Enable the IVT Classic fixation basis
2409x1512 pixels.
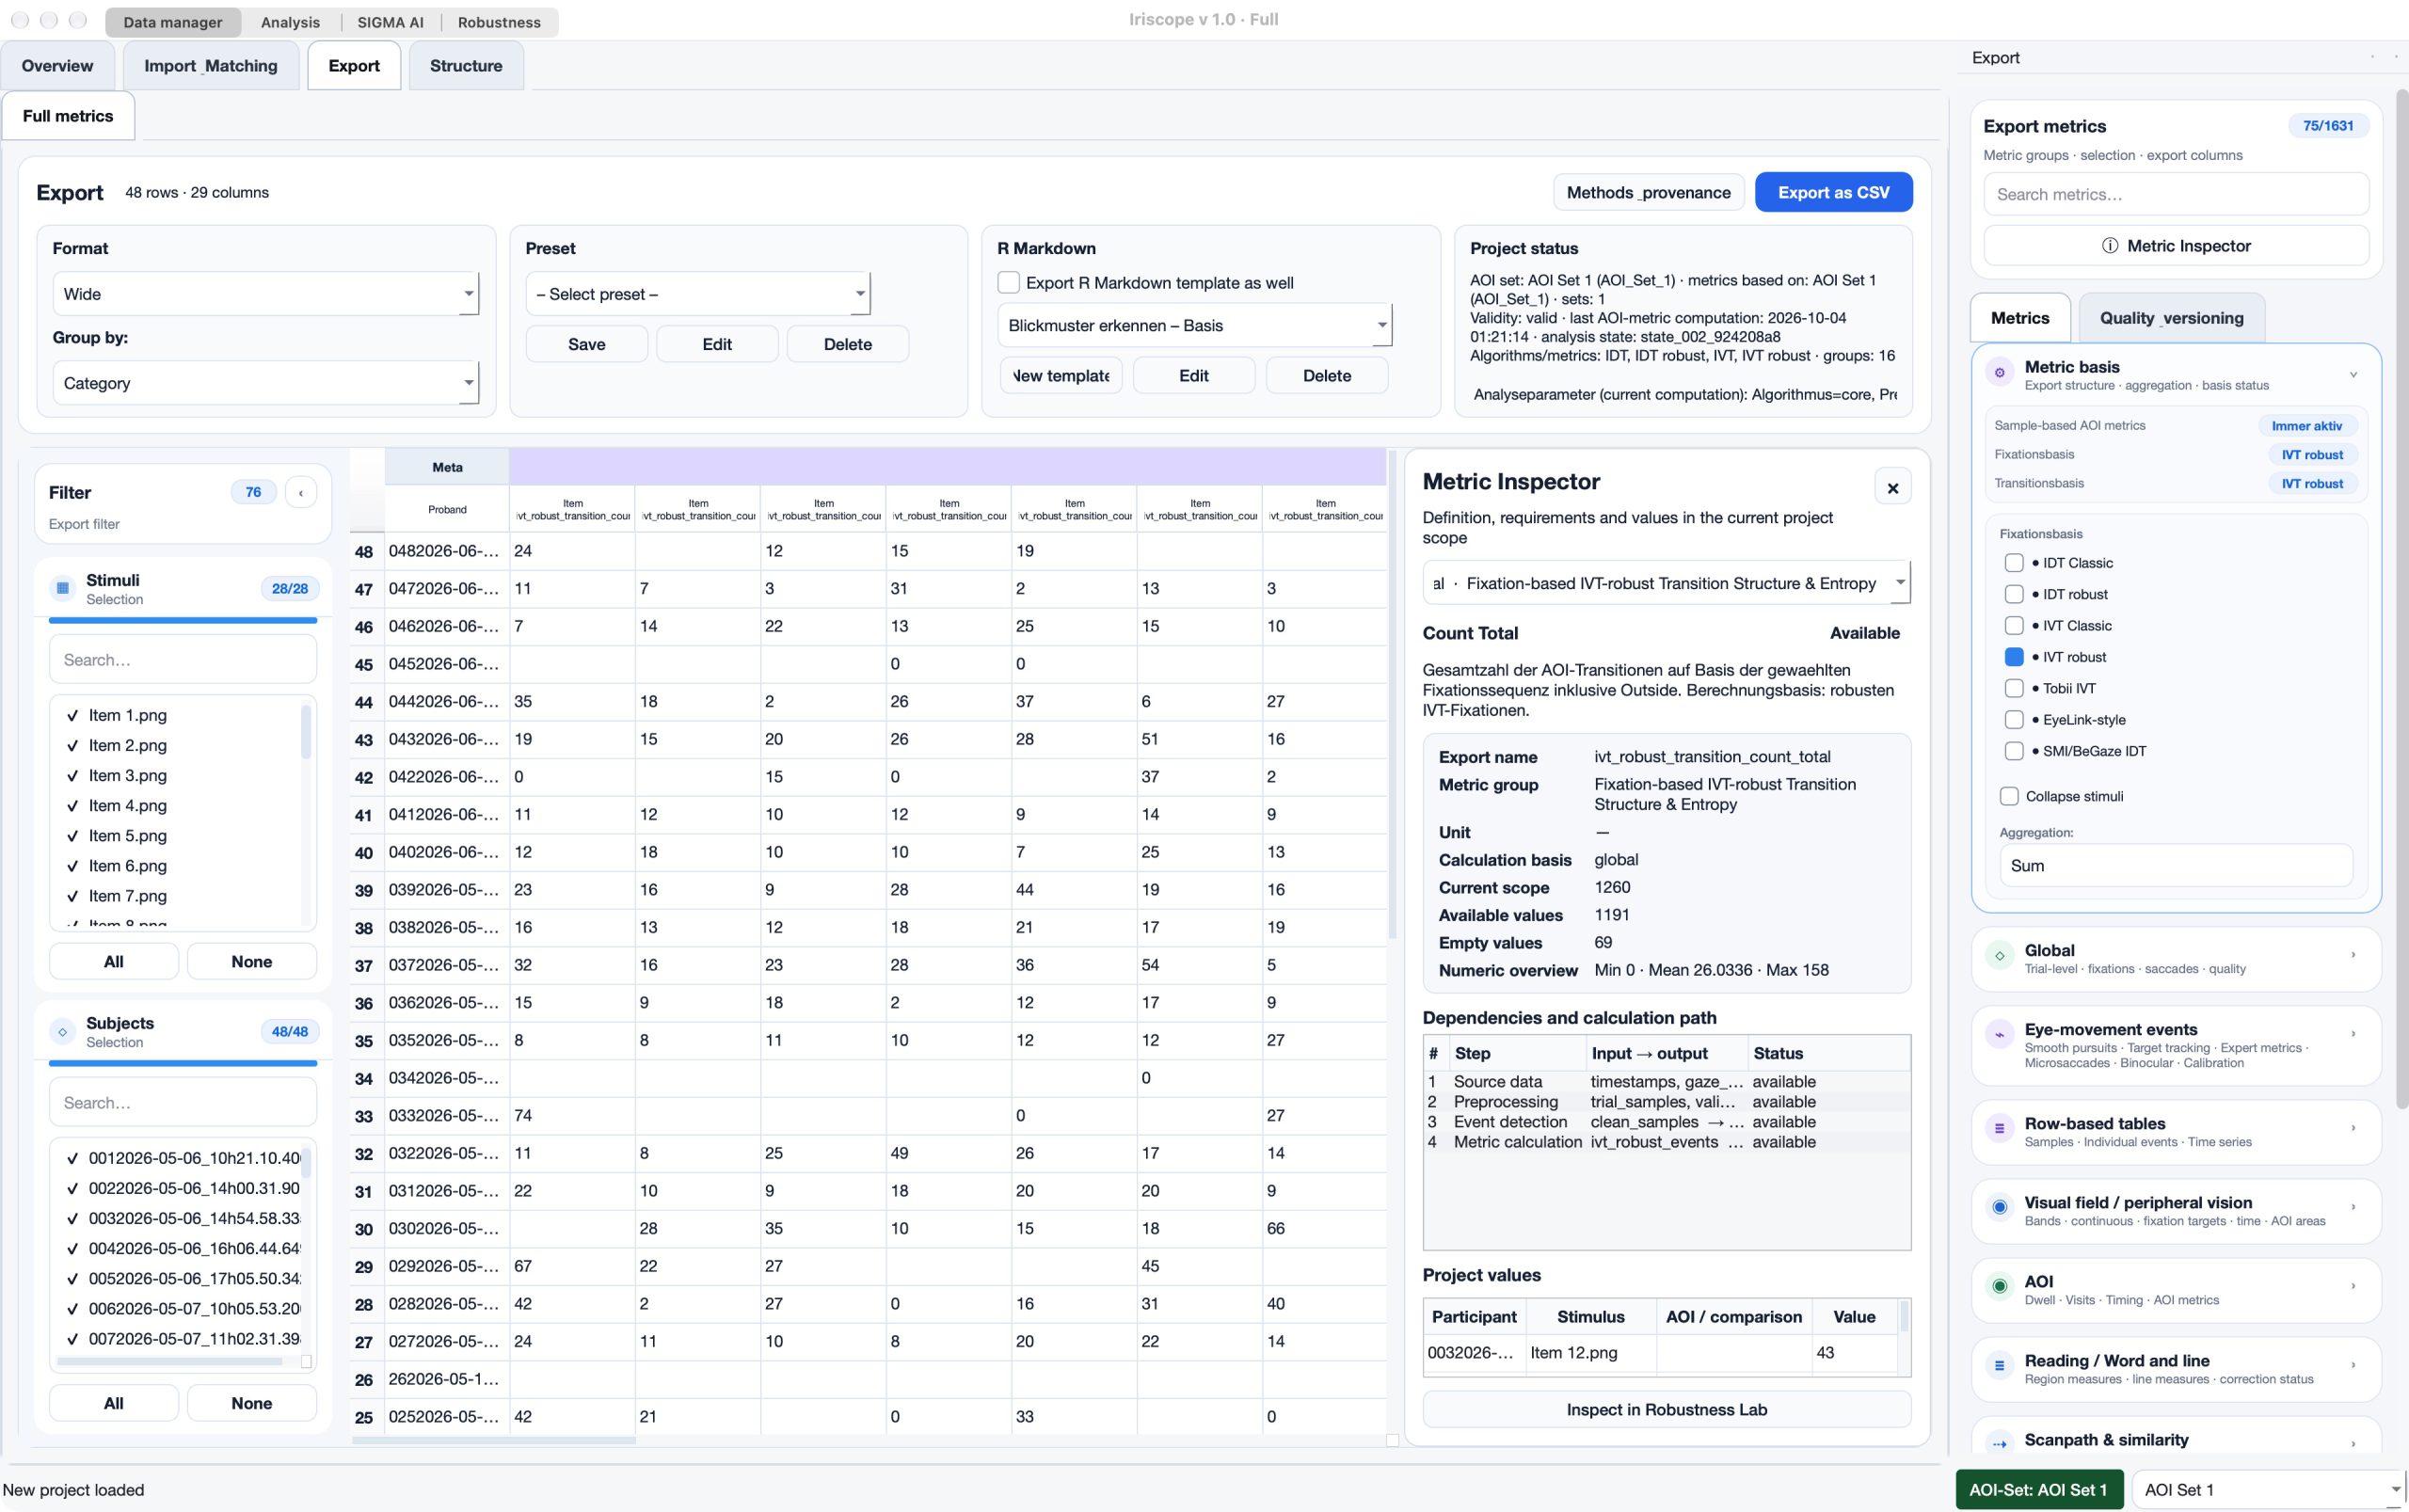point(2014,626)
